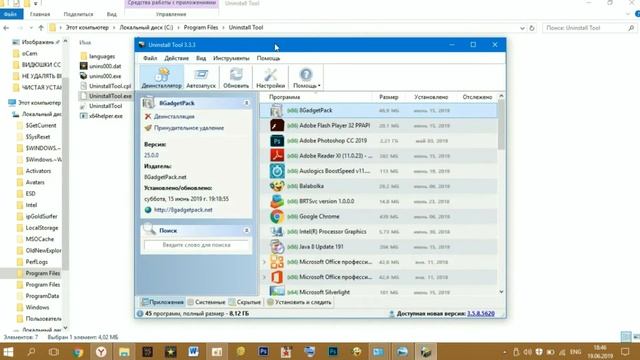The height and width of the screenshot is (360, 640).
Task: Click the Windows Start button
Action: [8, 352]
